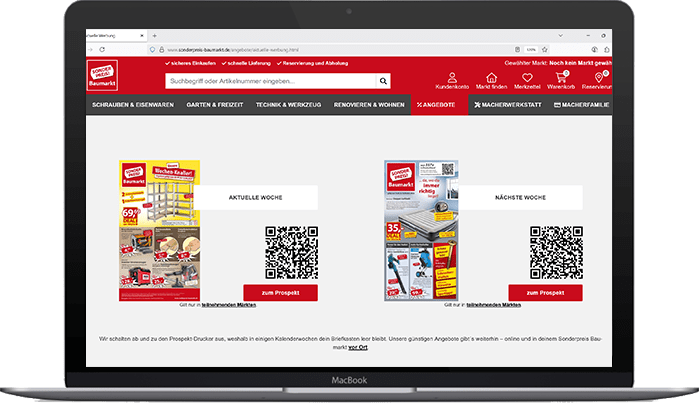
Task: Click the browser forward arrow
Action: click(x=90, y=50)
